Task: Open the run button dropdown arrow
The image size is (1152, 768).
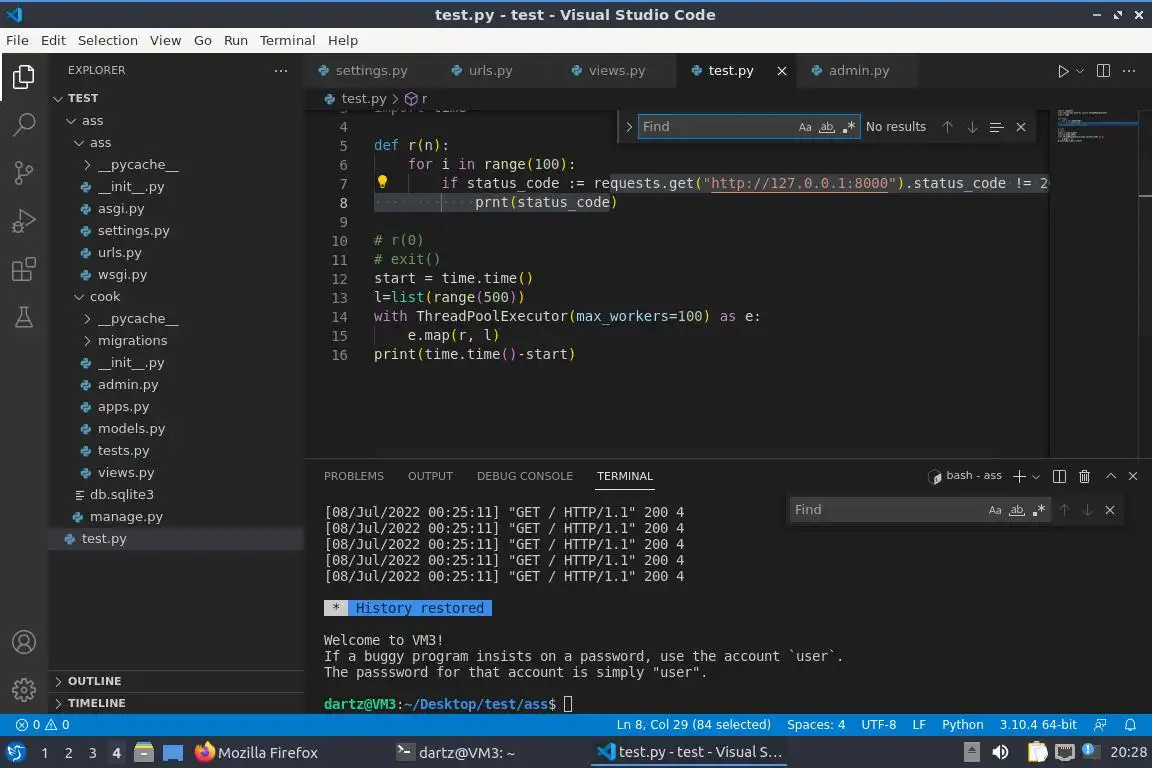Action: tap(1079, 71)
